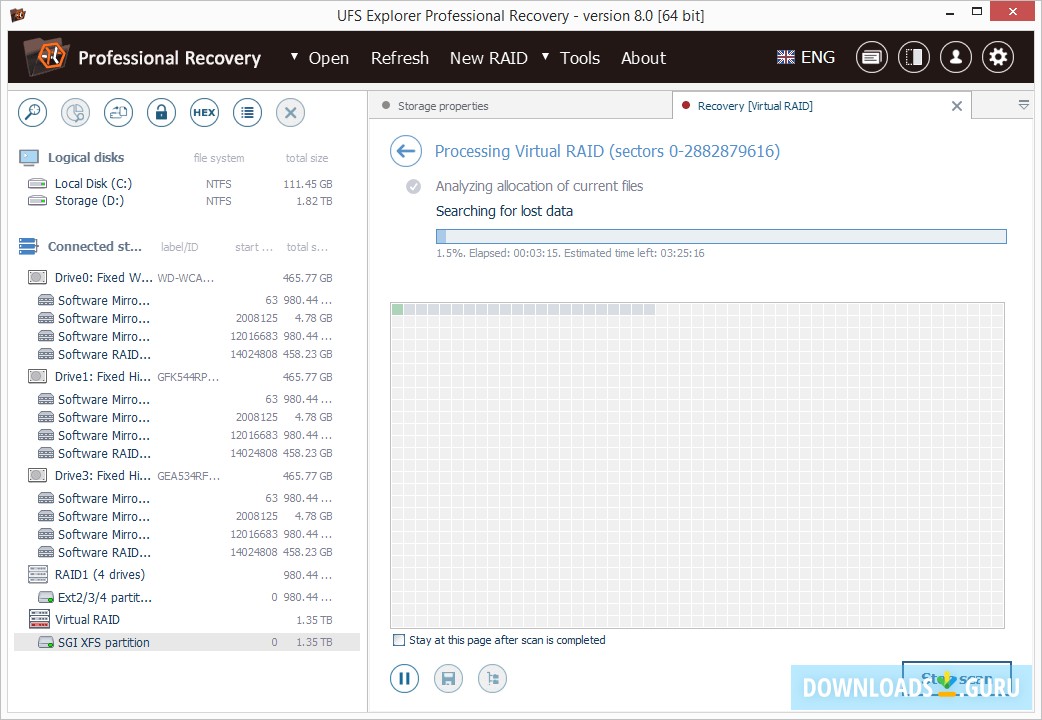
Task: Click the scan progress bar
Action: [x=721, y=237]
